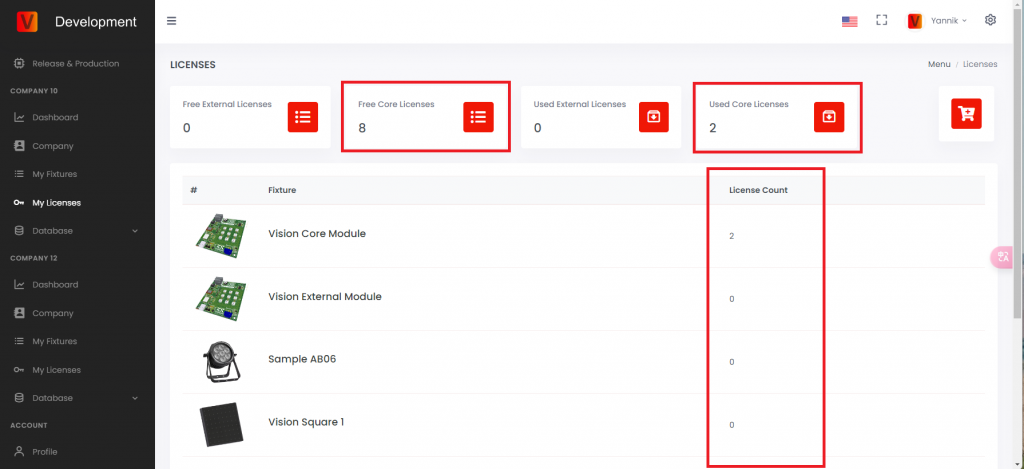Open Dashboard under Company 12

(54, 285)
